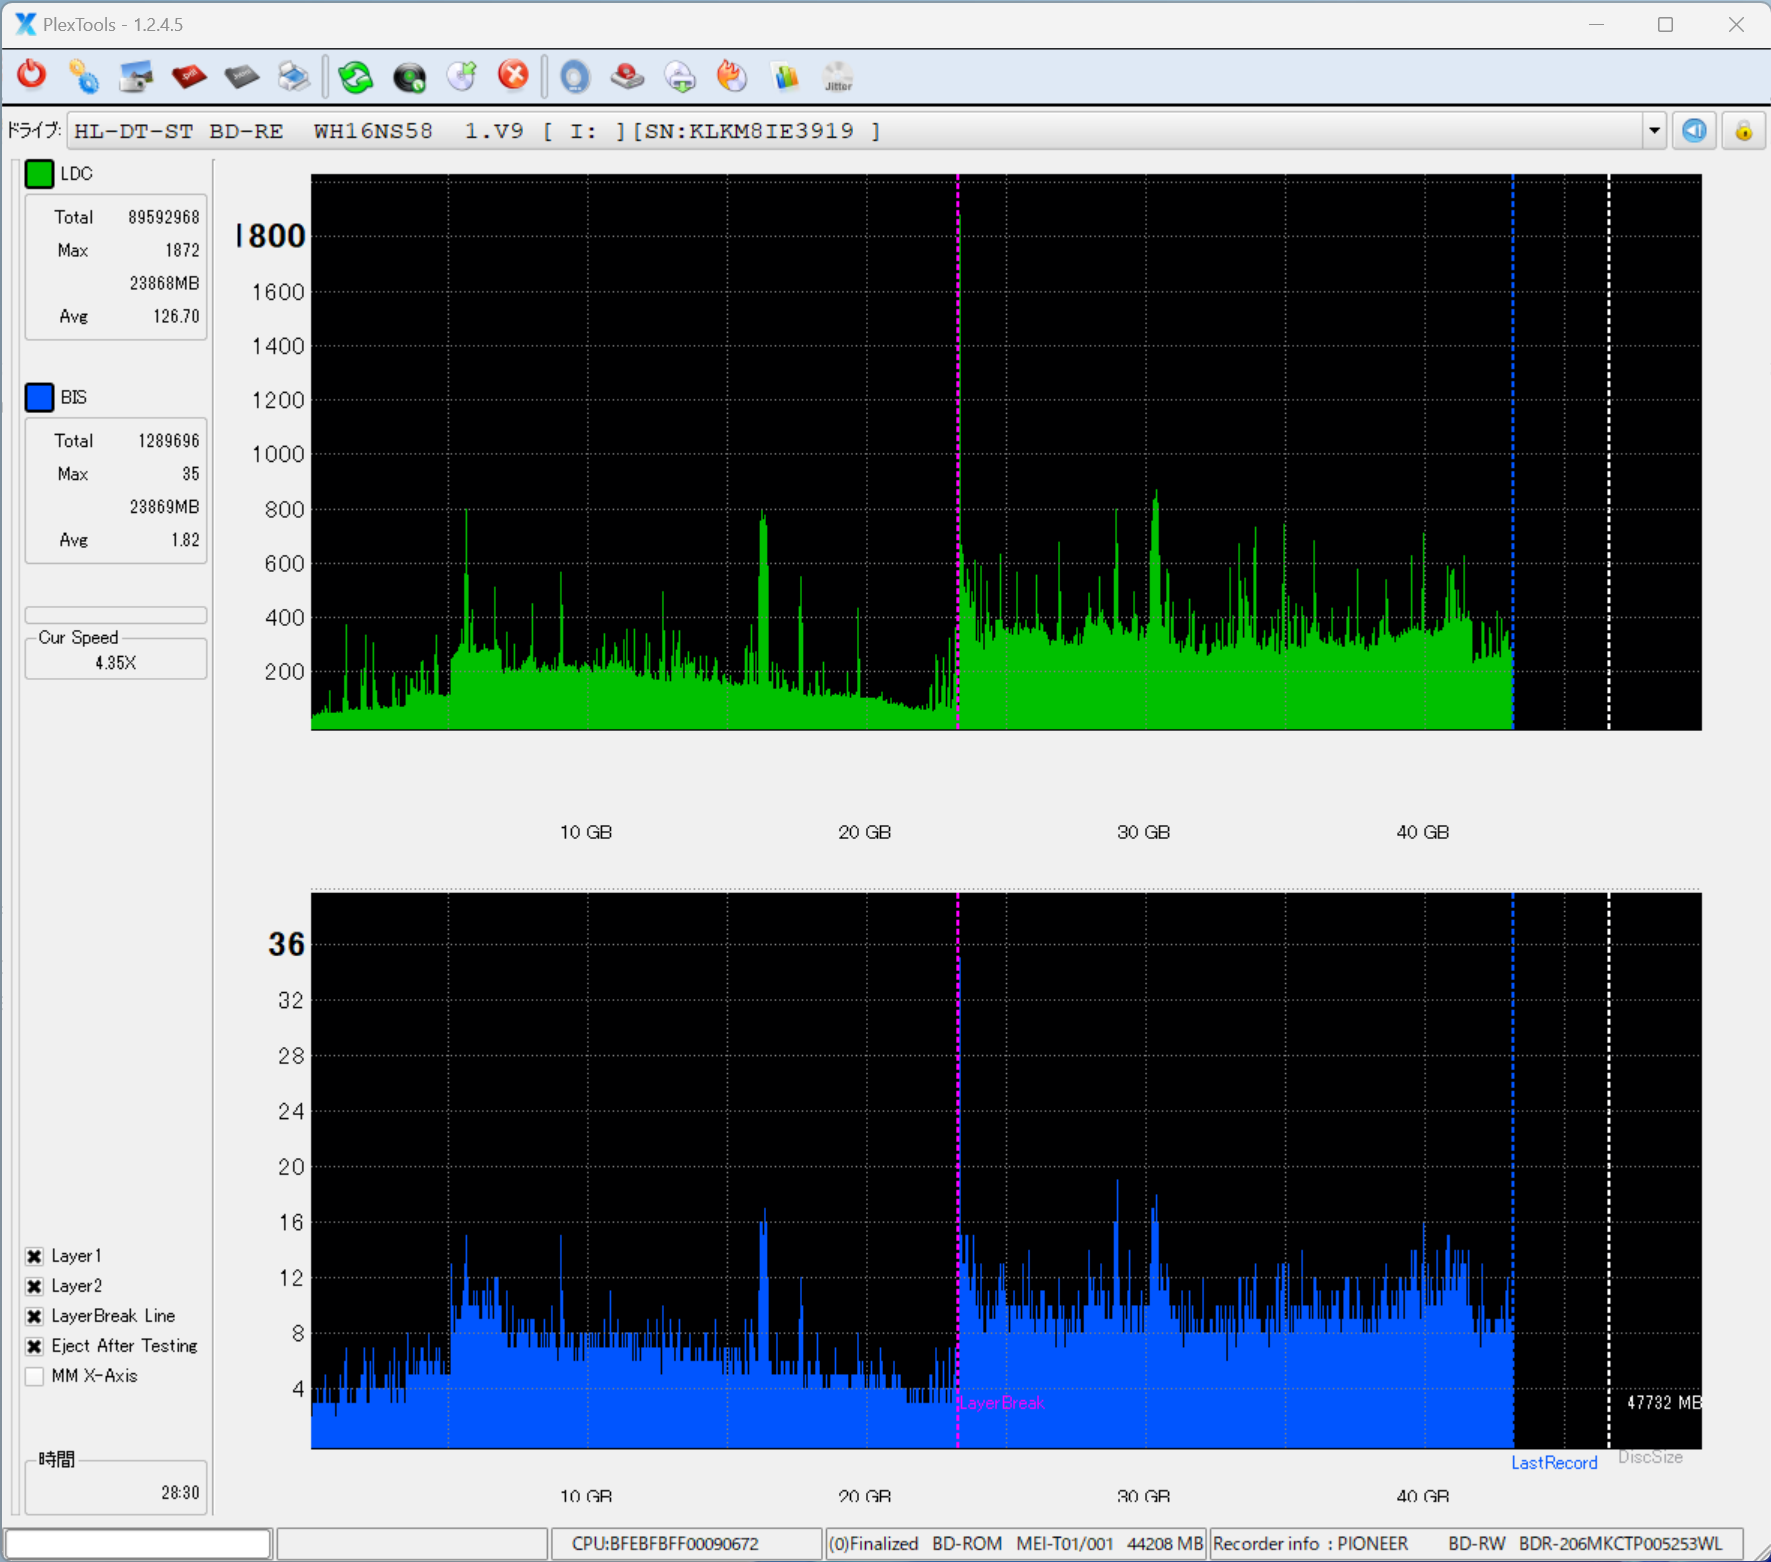Image resolution: width=1771 pixels, height=1562 pixels.
Task: Click the yellow padlock lock button
Action: pyautogui.click(x=1743, y=131)
